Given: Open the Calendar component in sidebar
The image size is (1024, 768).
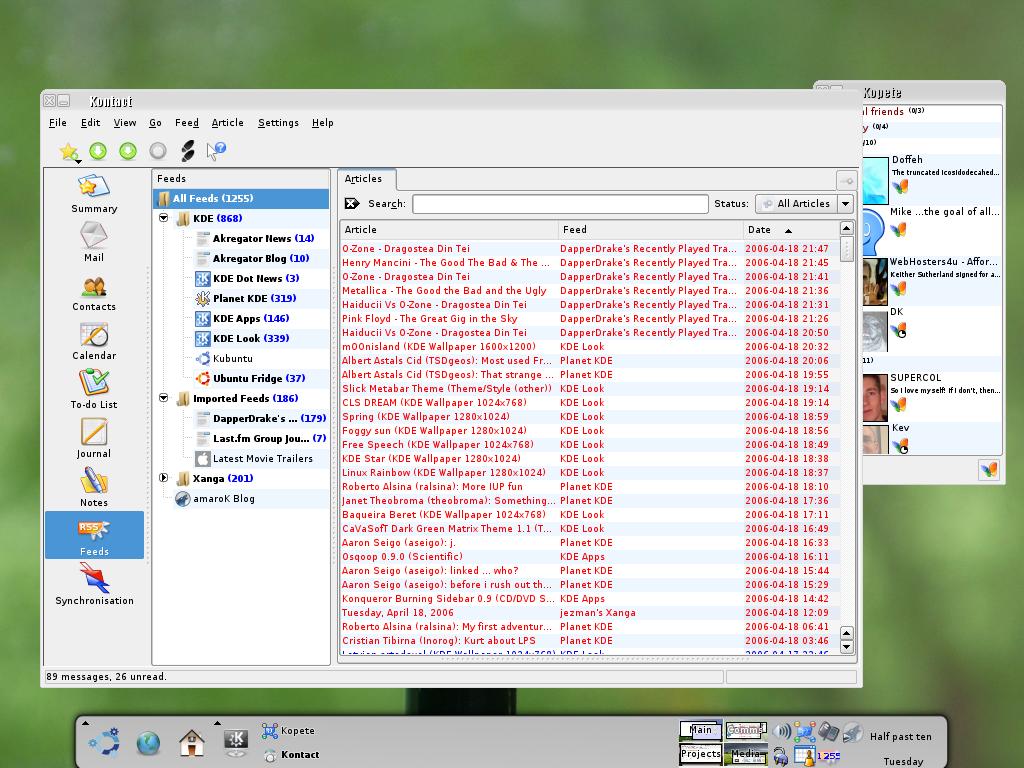Looking at the screenshot, I should [x=94, y=340].
